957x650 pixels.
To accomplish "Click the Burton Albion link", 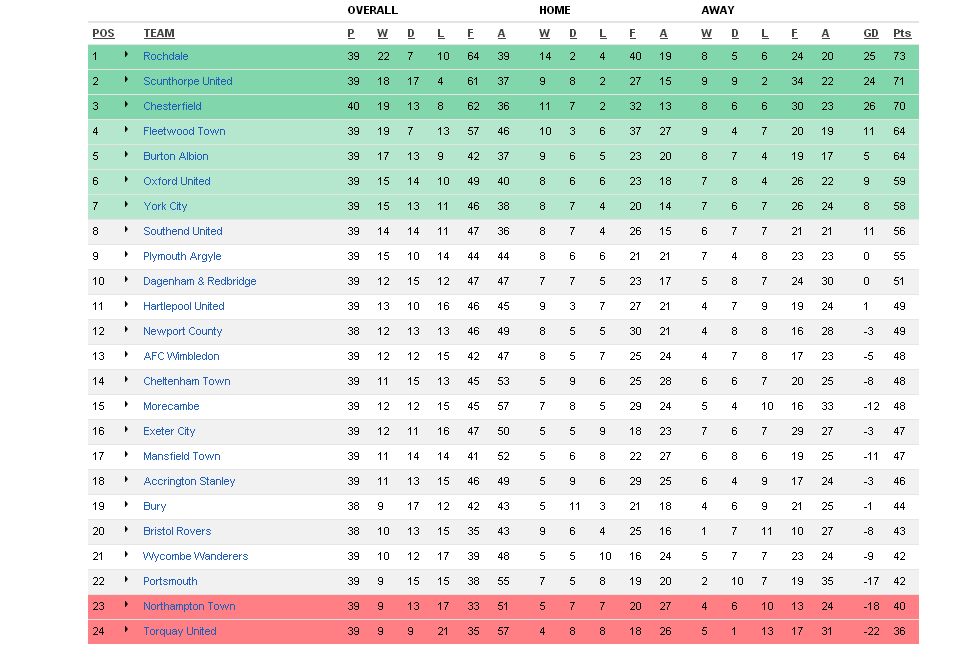I will coord(176,156).
